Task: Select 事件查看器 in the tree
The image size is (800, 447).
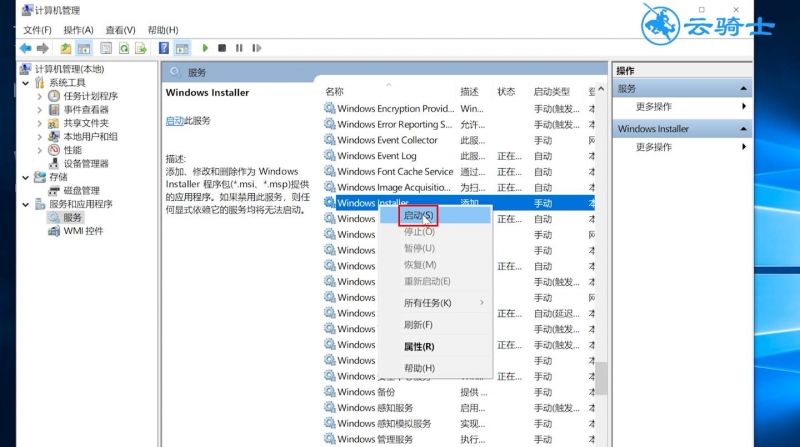Action: [x=86, y=109]
